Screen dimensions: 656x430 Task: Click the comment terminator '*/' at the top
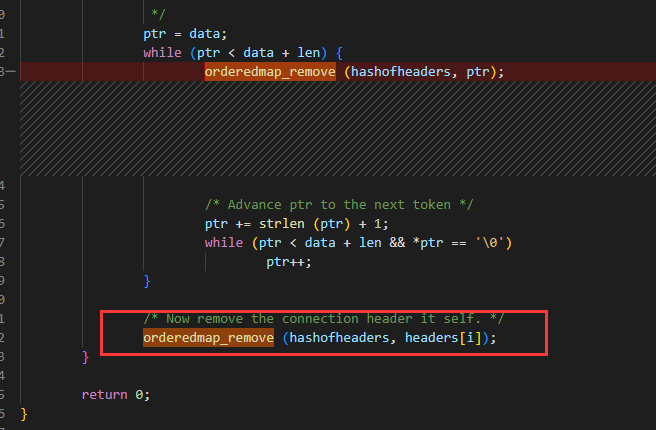(x=157, y=13)
